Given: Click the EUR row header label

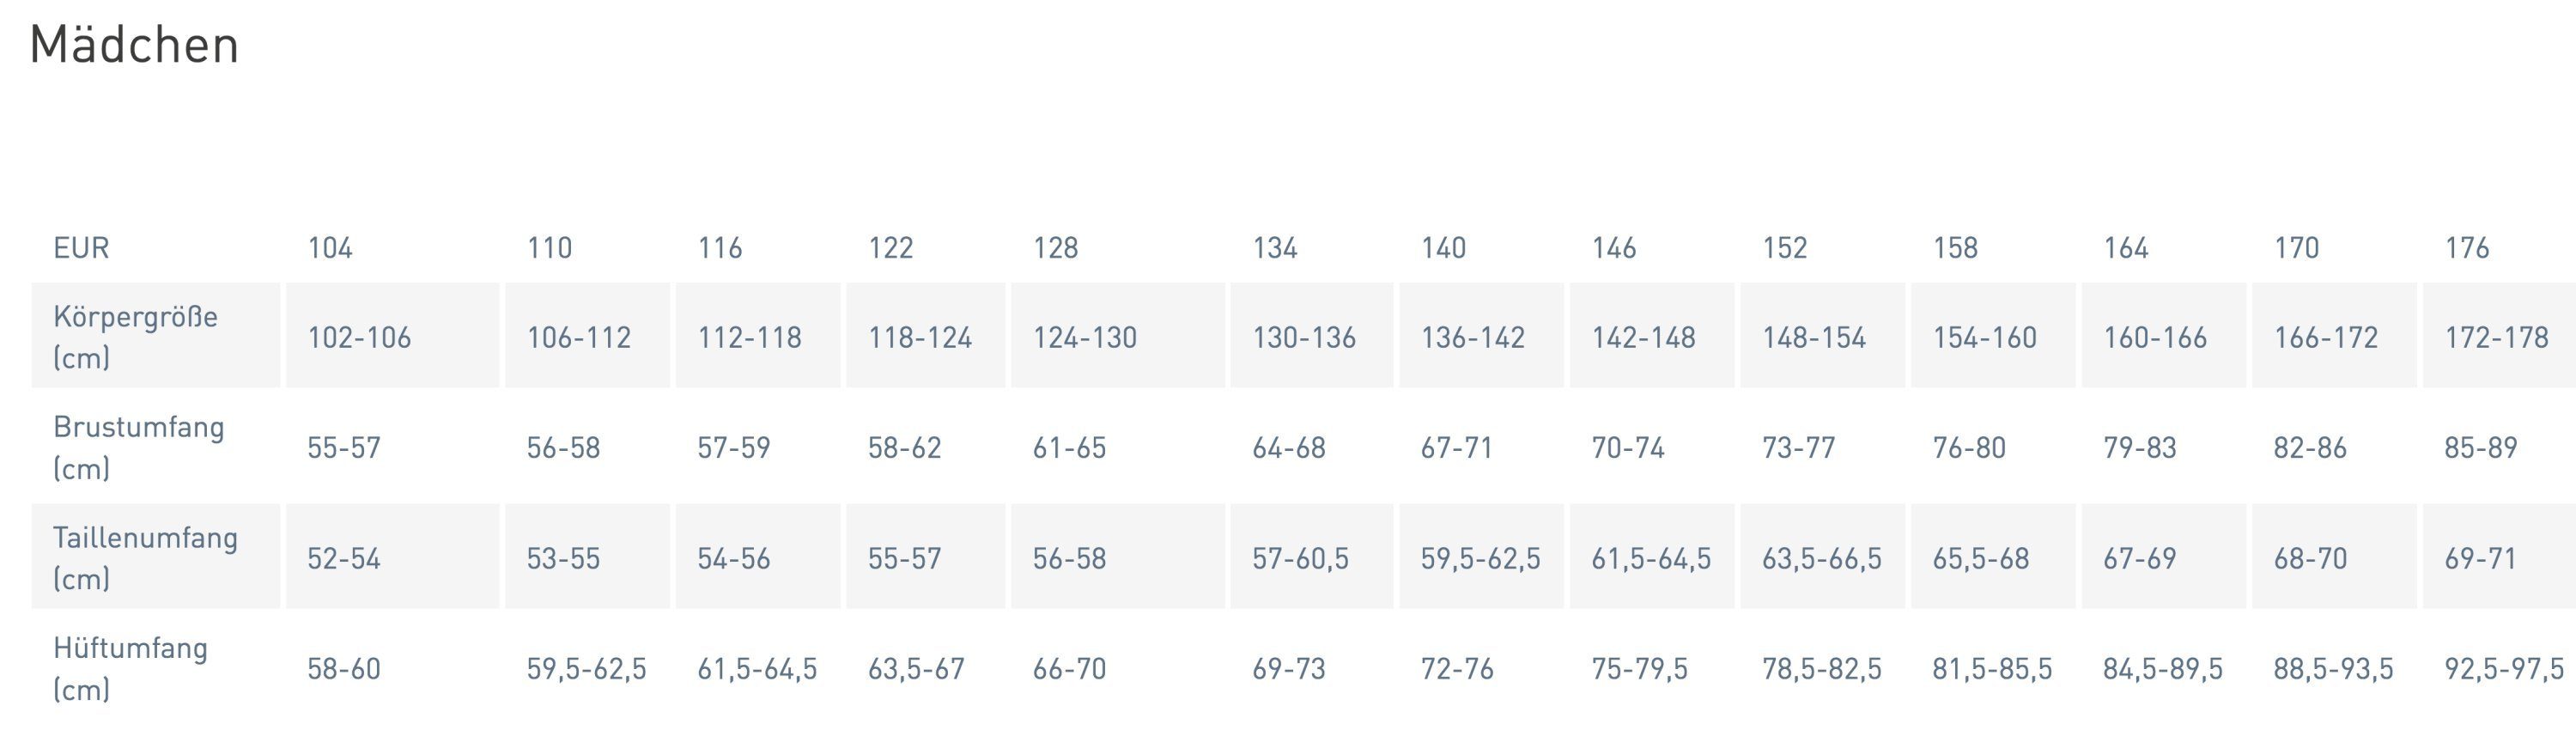Looking at the screenshot, I should [81, 247].
